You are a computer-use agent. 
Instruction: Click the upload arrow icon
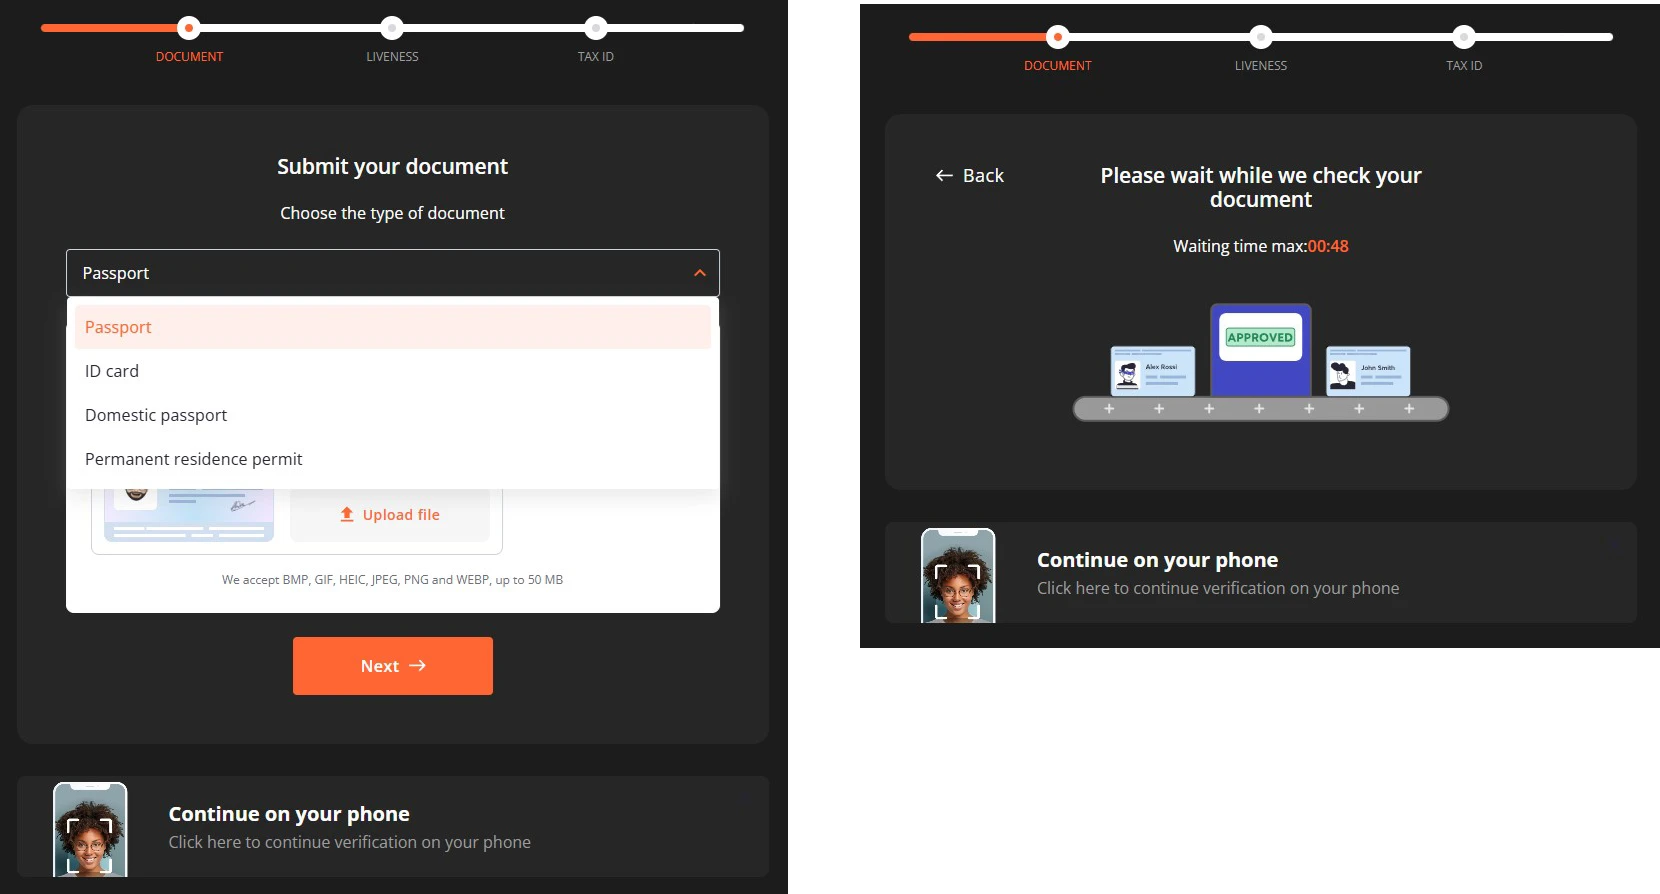pyautogui.click(x=347, y=514)
